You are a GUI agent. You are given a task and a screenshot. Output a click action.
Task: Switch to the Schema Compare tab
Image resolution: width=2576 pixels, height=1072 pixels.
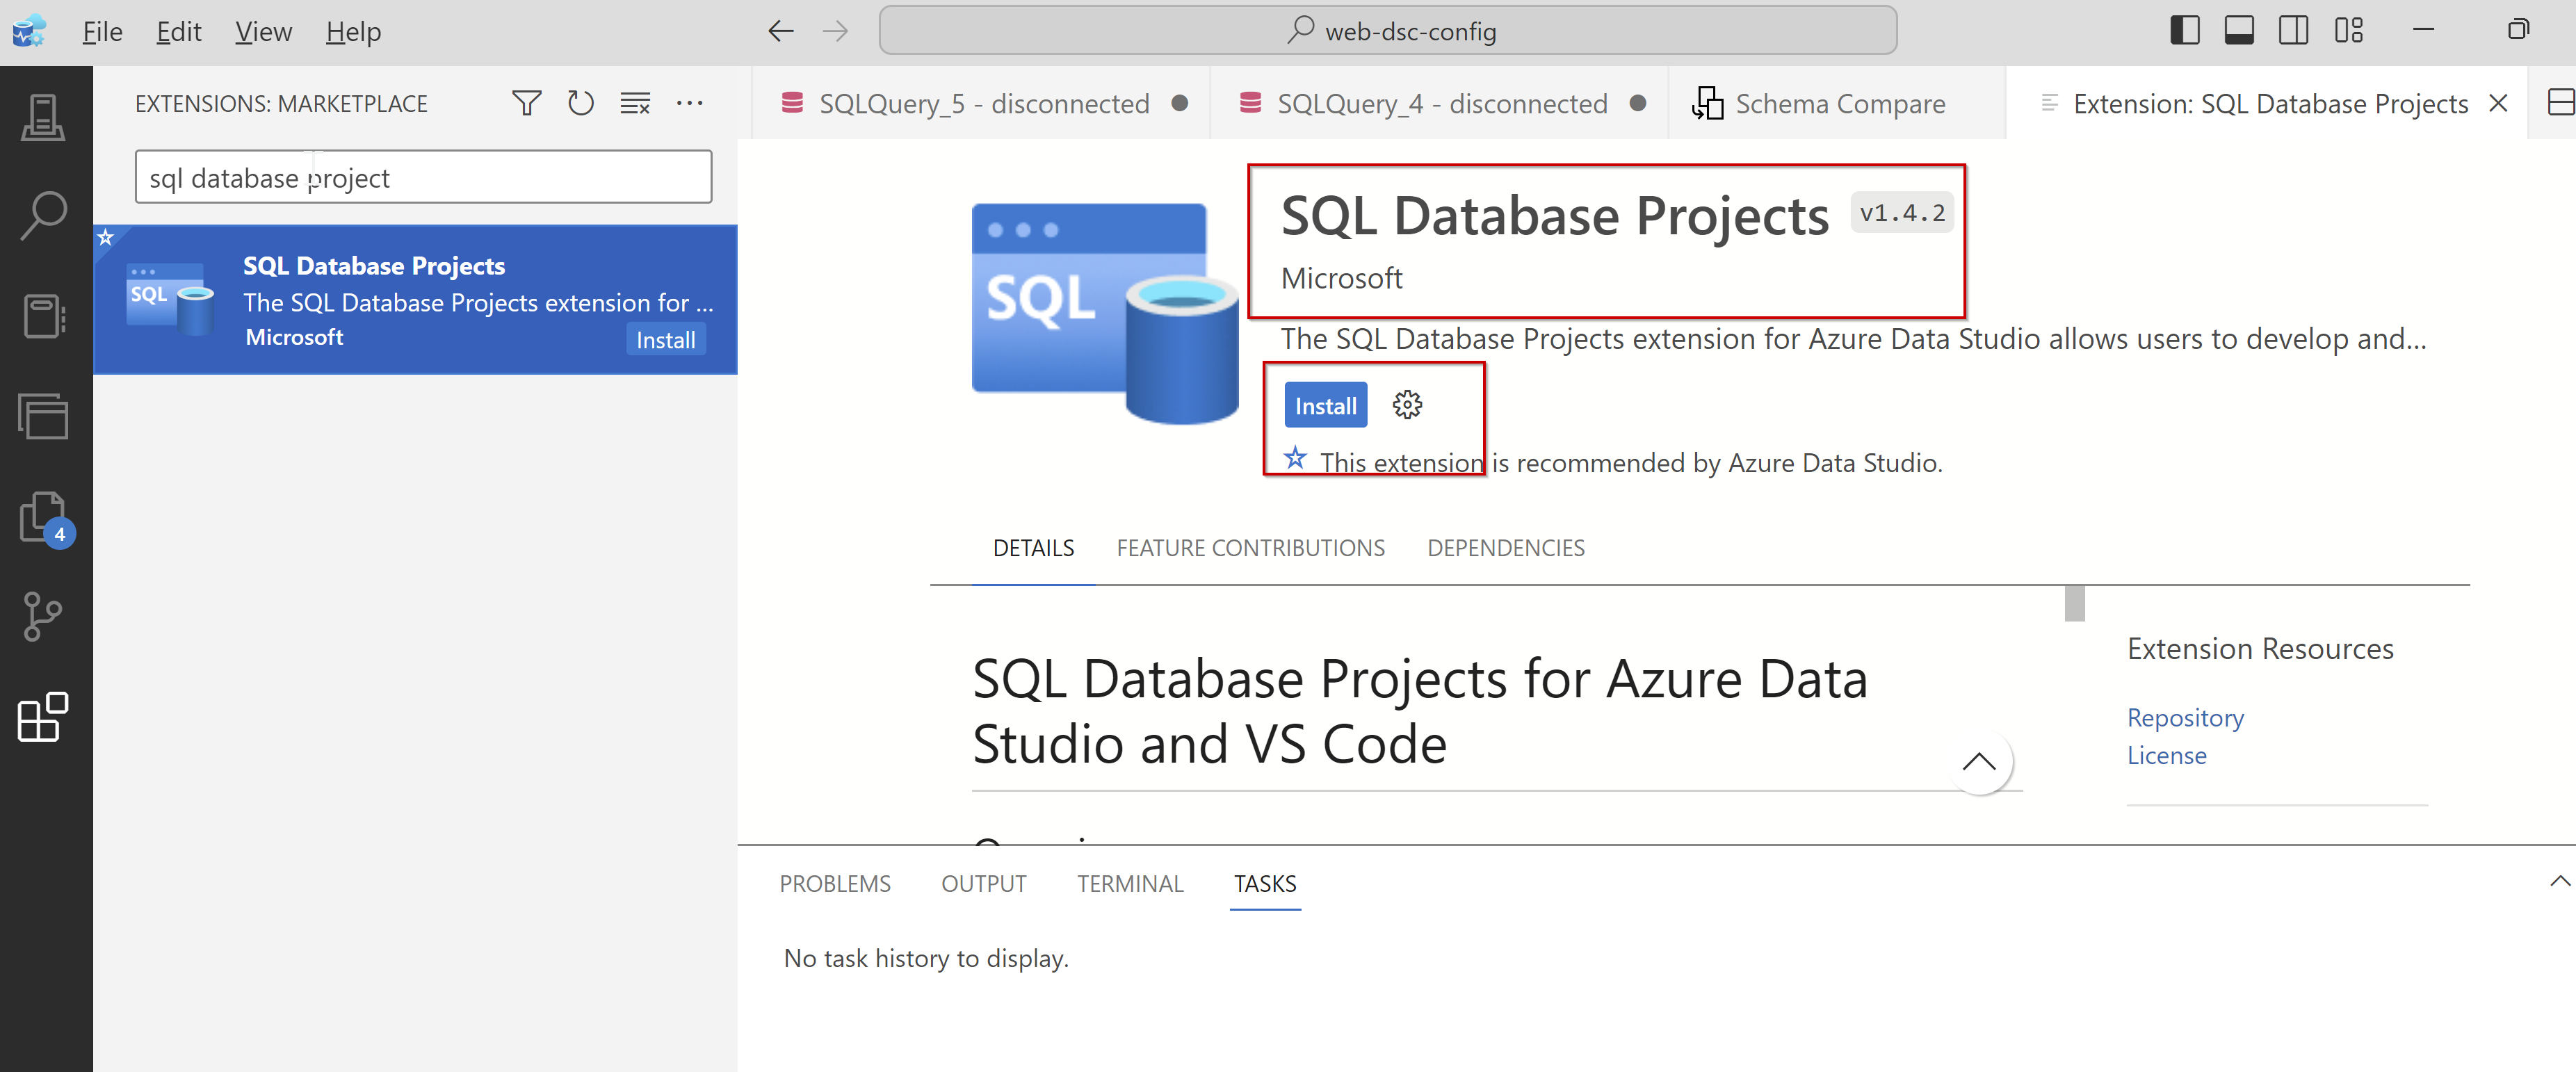(1837, 103)
